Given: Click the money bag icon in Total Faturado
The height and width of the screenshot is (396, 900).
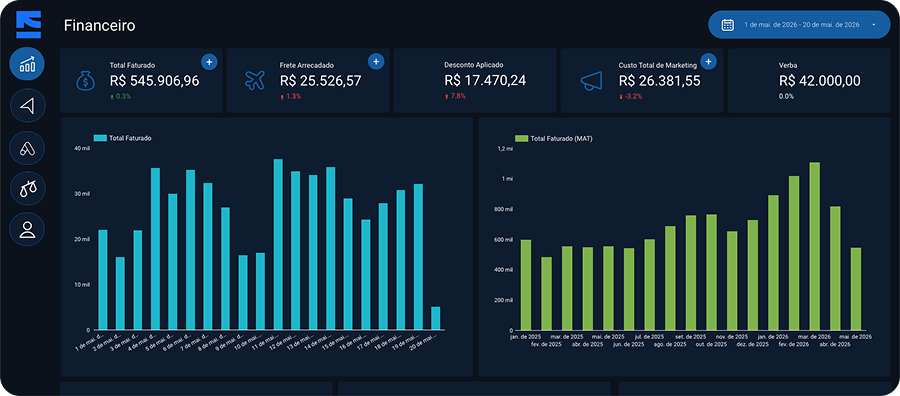Looking at the screenshot, I should 85,81.
